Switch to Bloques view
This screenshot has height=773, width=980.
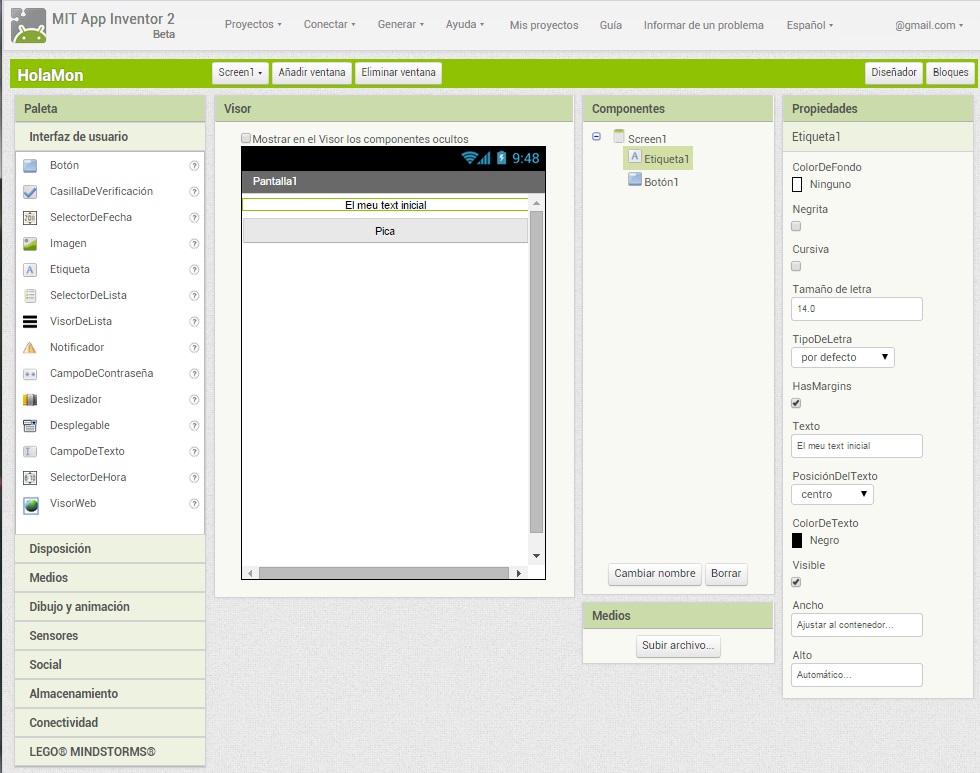pos(950,72)
